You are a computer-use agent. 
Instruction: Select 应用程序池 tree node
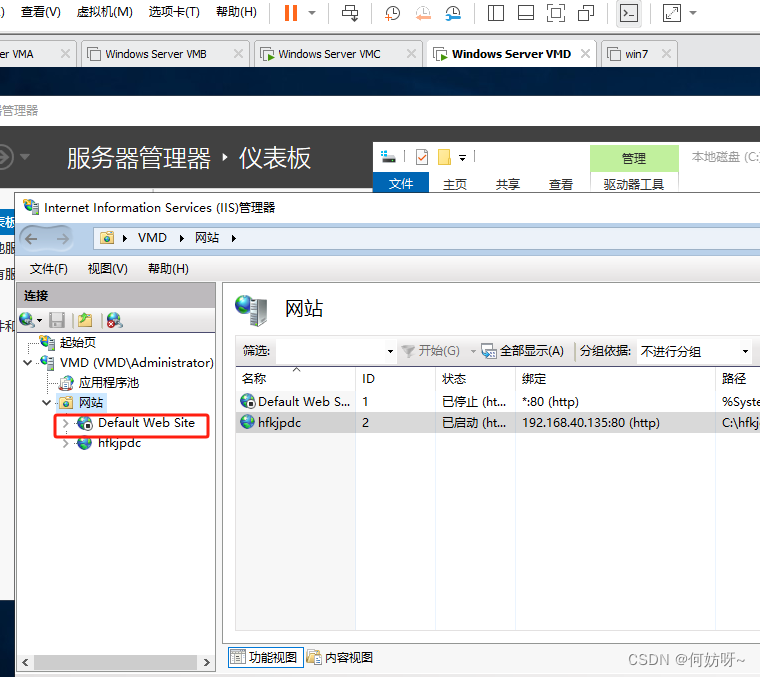(x=109, y=383)
